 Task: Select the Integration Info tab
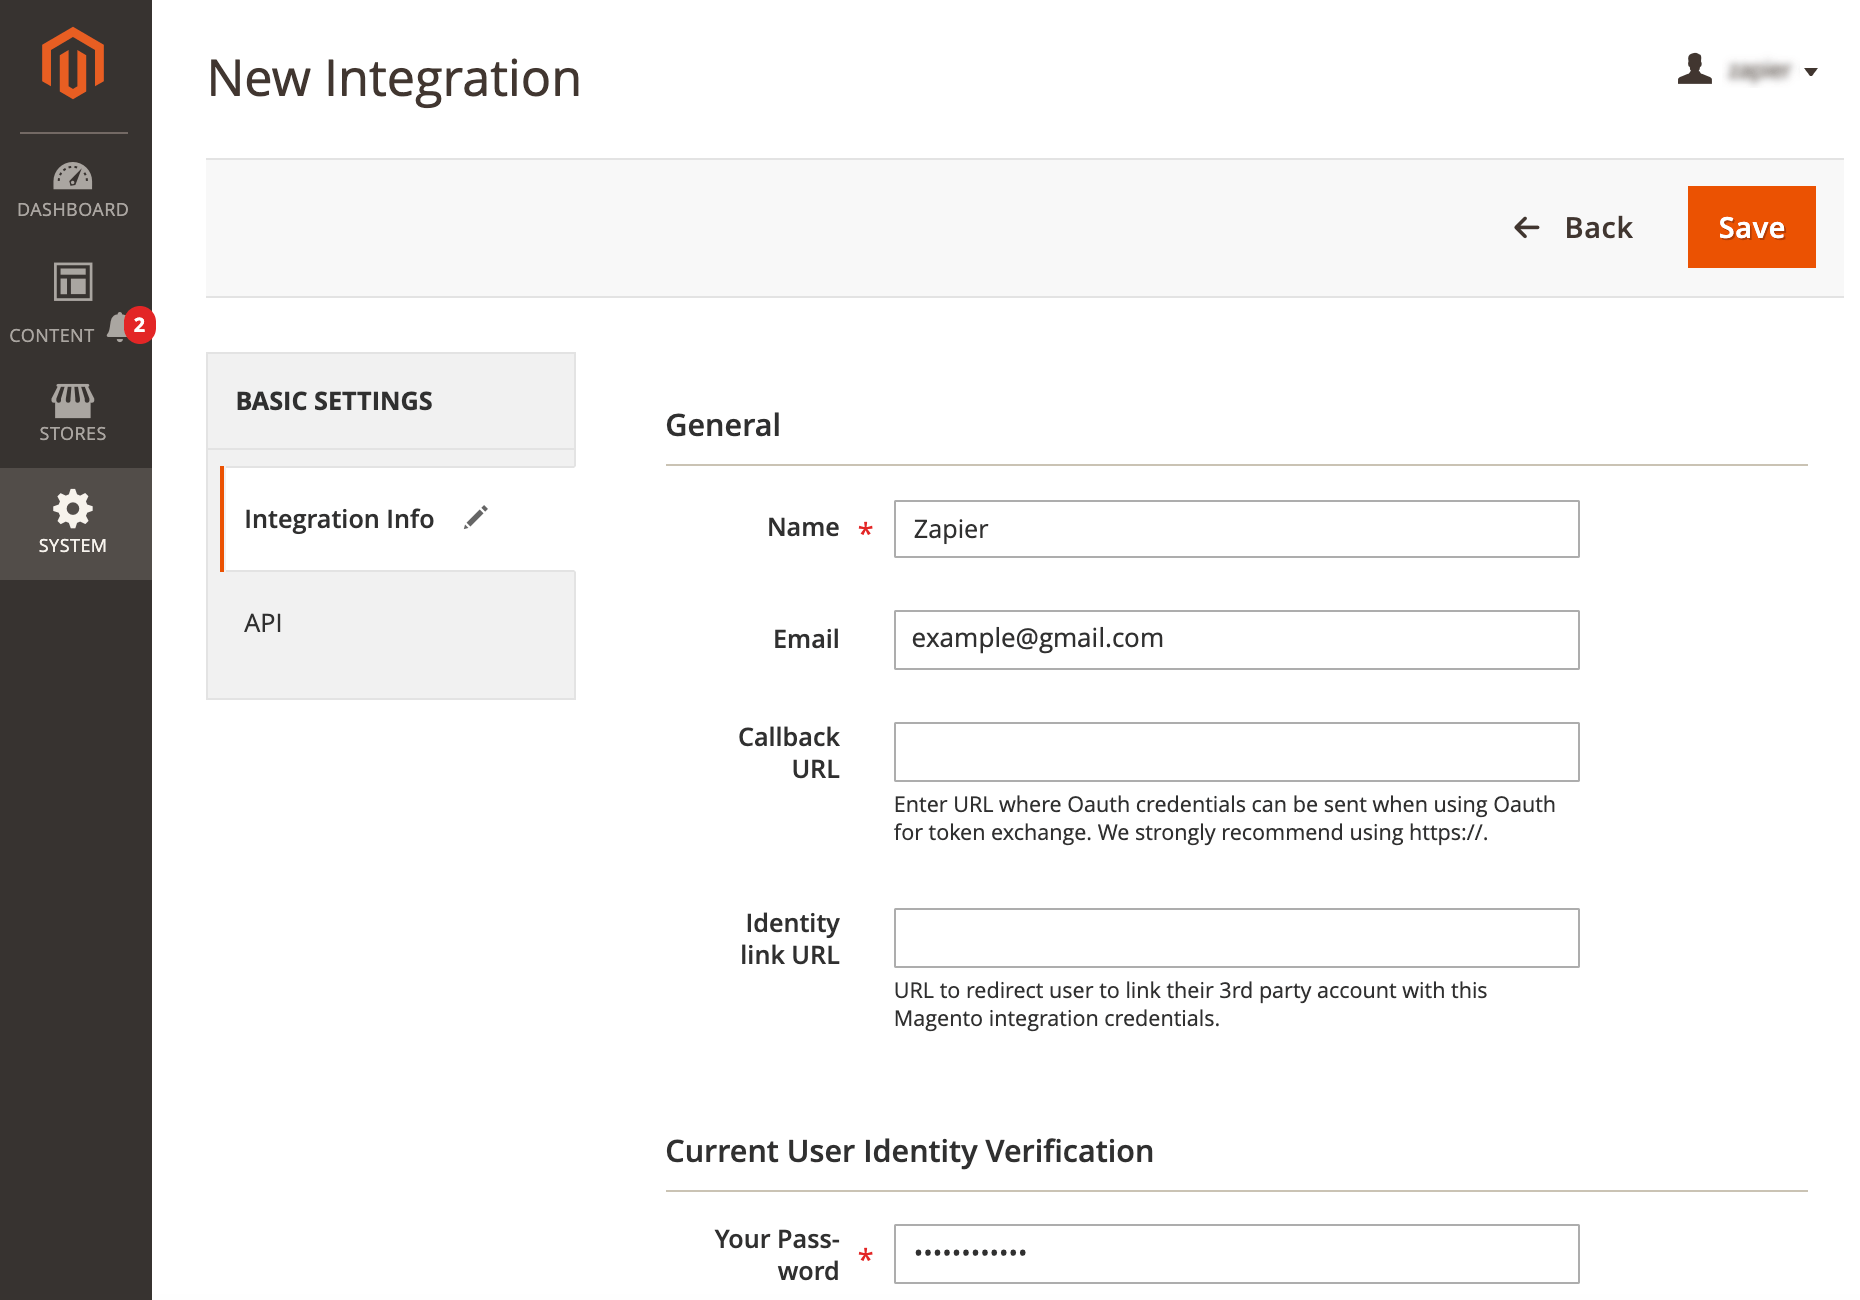pos(339,518)
